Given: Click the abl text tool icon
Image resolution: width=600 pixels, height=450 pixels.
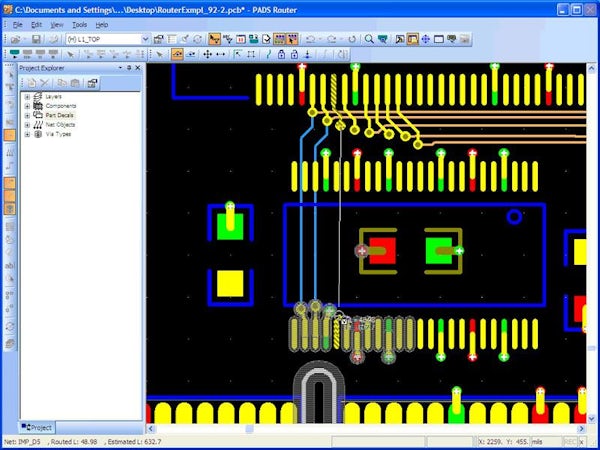Looking at the screenshot, I should coord(10,265).
